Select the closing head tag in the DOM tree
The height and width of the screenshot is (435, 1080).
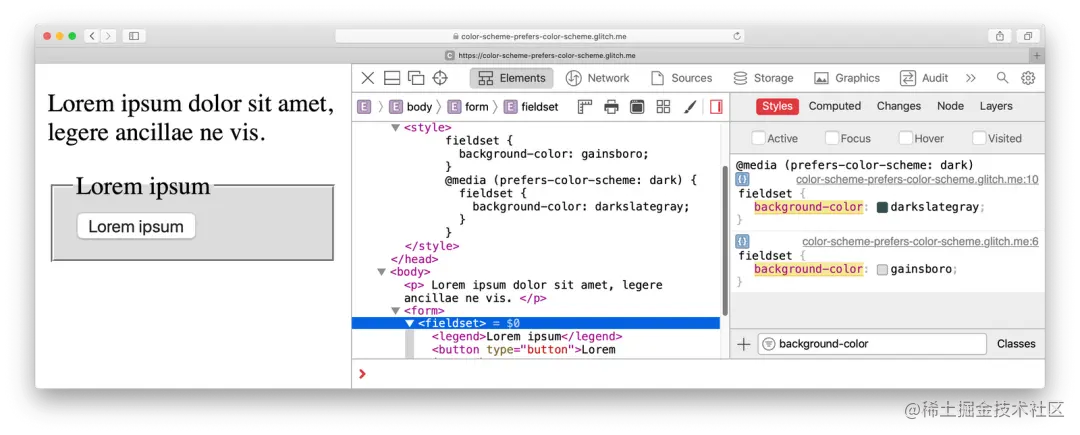tap(414, 259)
